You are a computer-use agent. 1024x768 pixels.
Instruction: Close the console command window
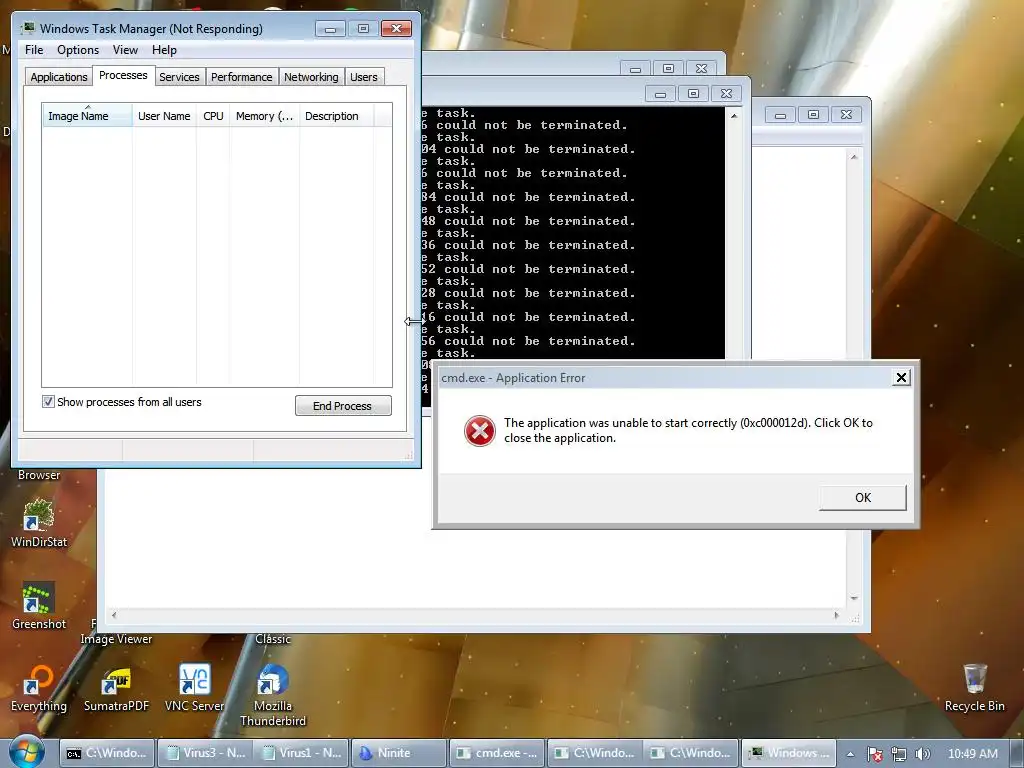pyautogui.click(x=726, y=94)
